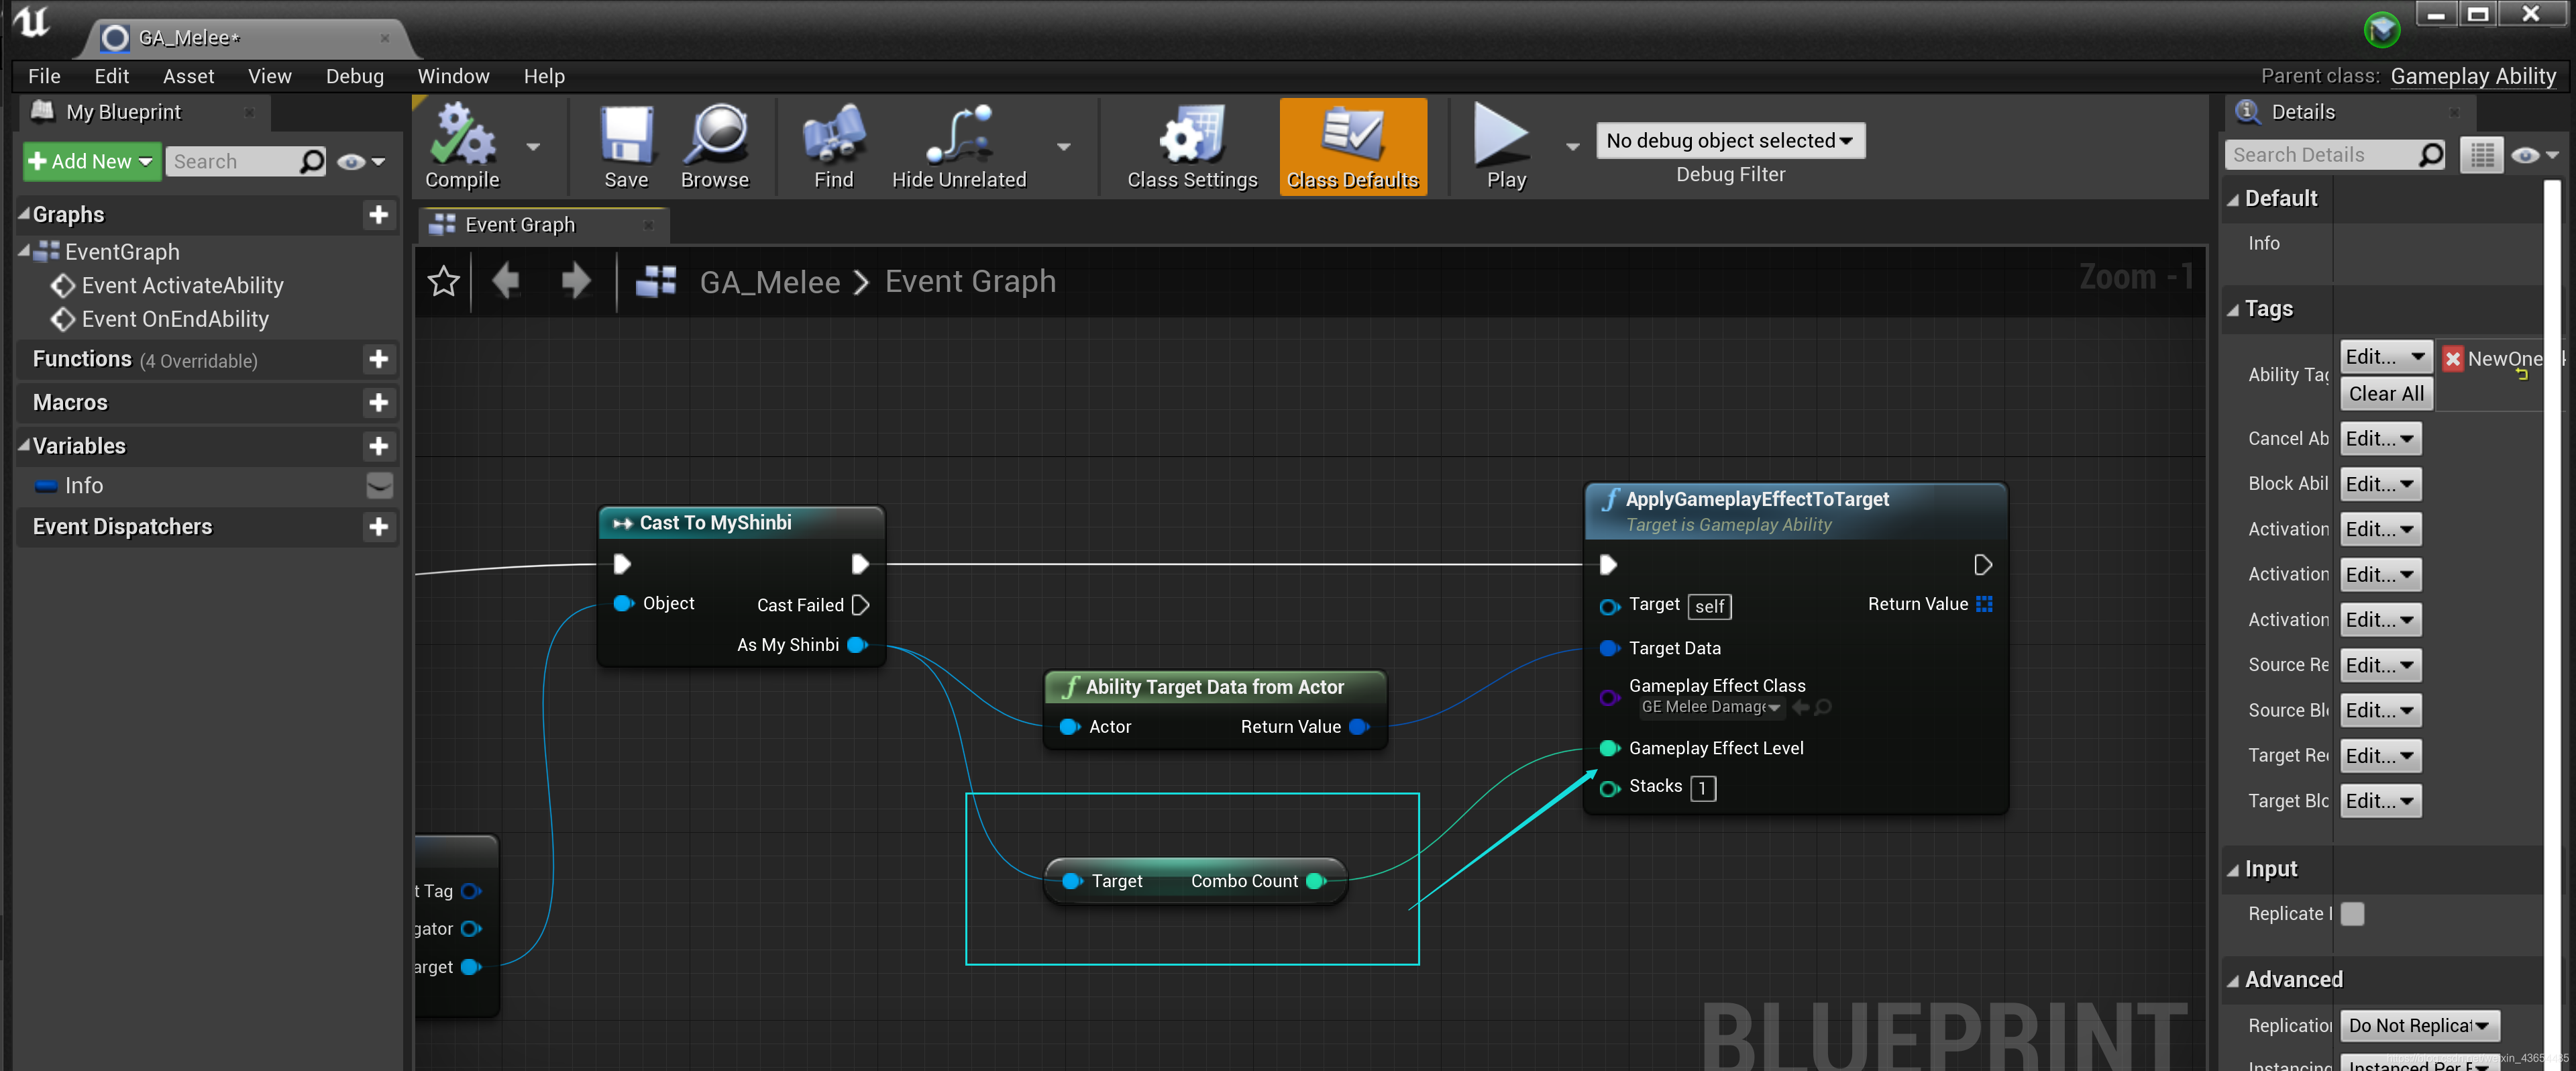The height and width of the screenshot is (1071, 2576).
Task: Collapse the Variables section
Action: click(24, 446)
